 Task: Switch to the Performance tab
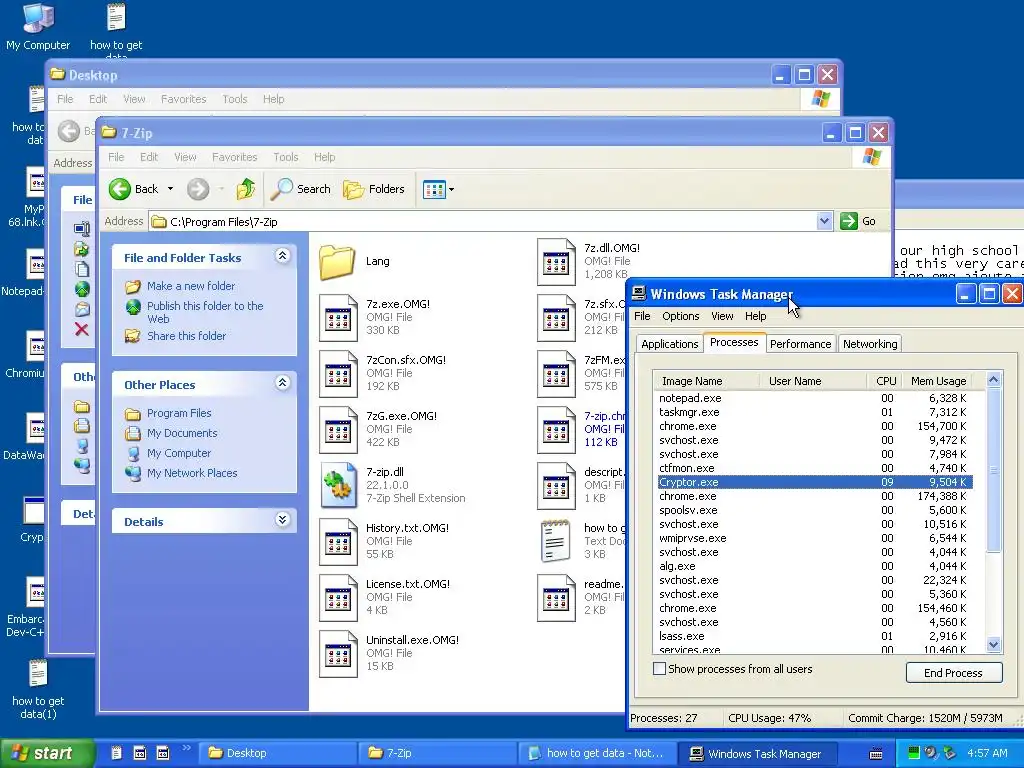(x=800, y=344)
